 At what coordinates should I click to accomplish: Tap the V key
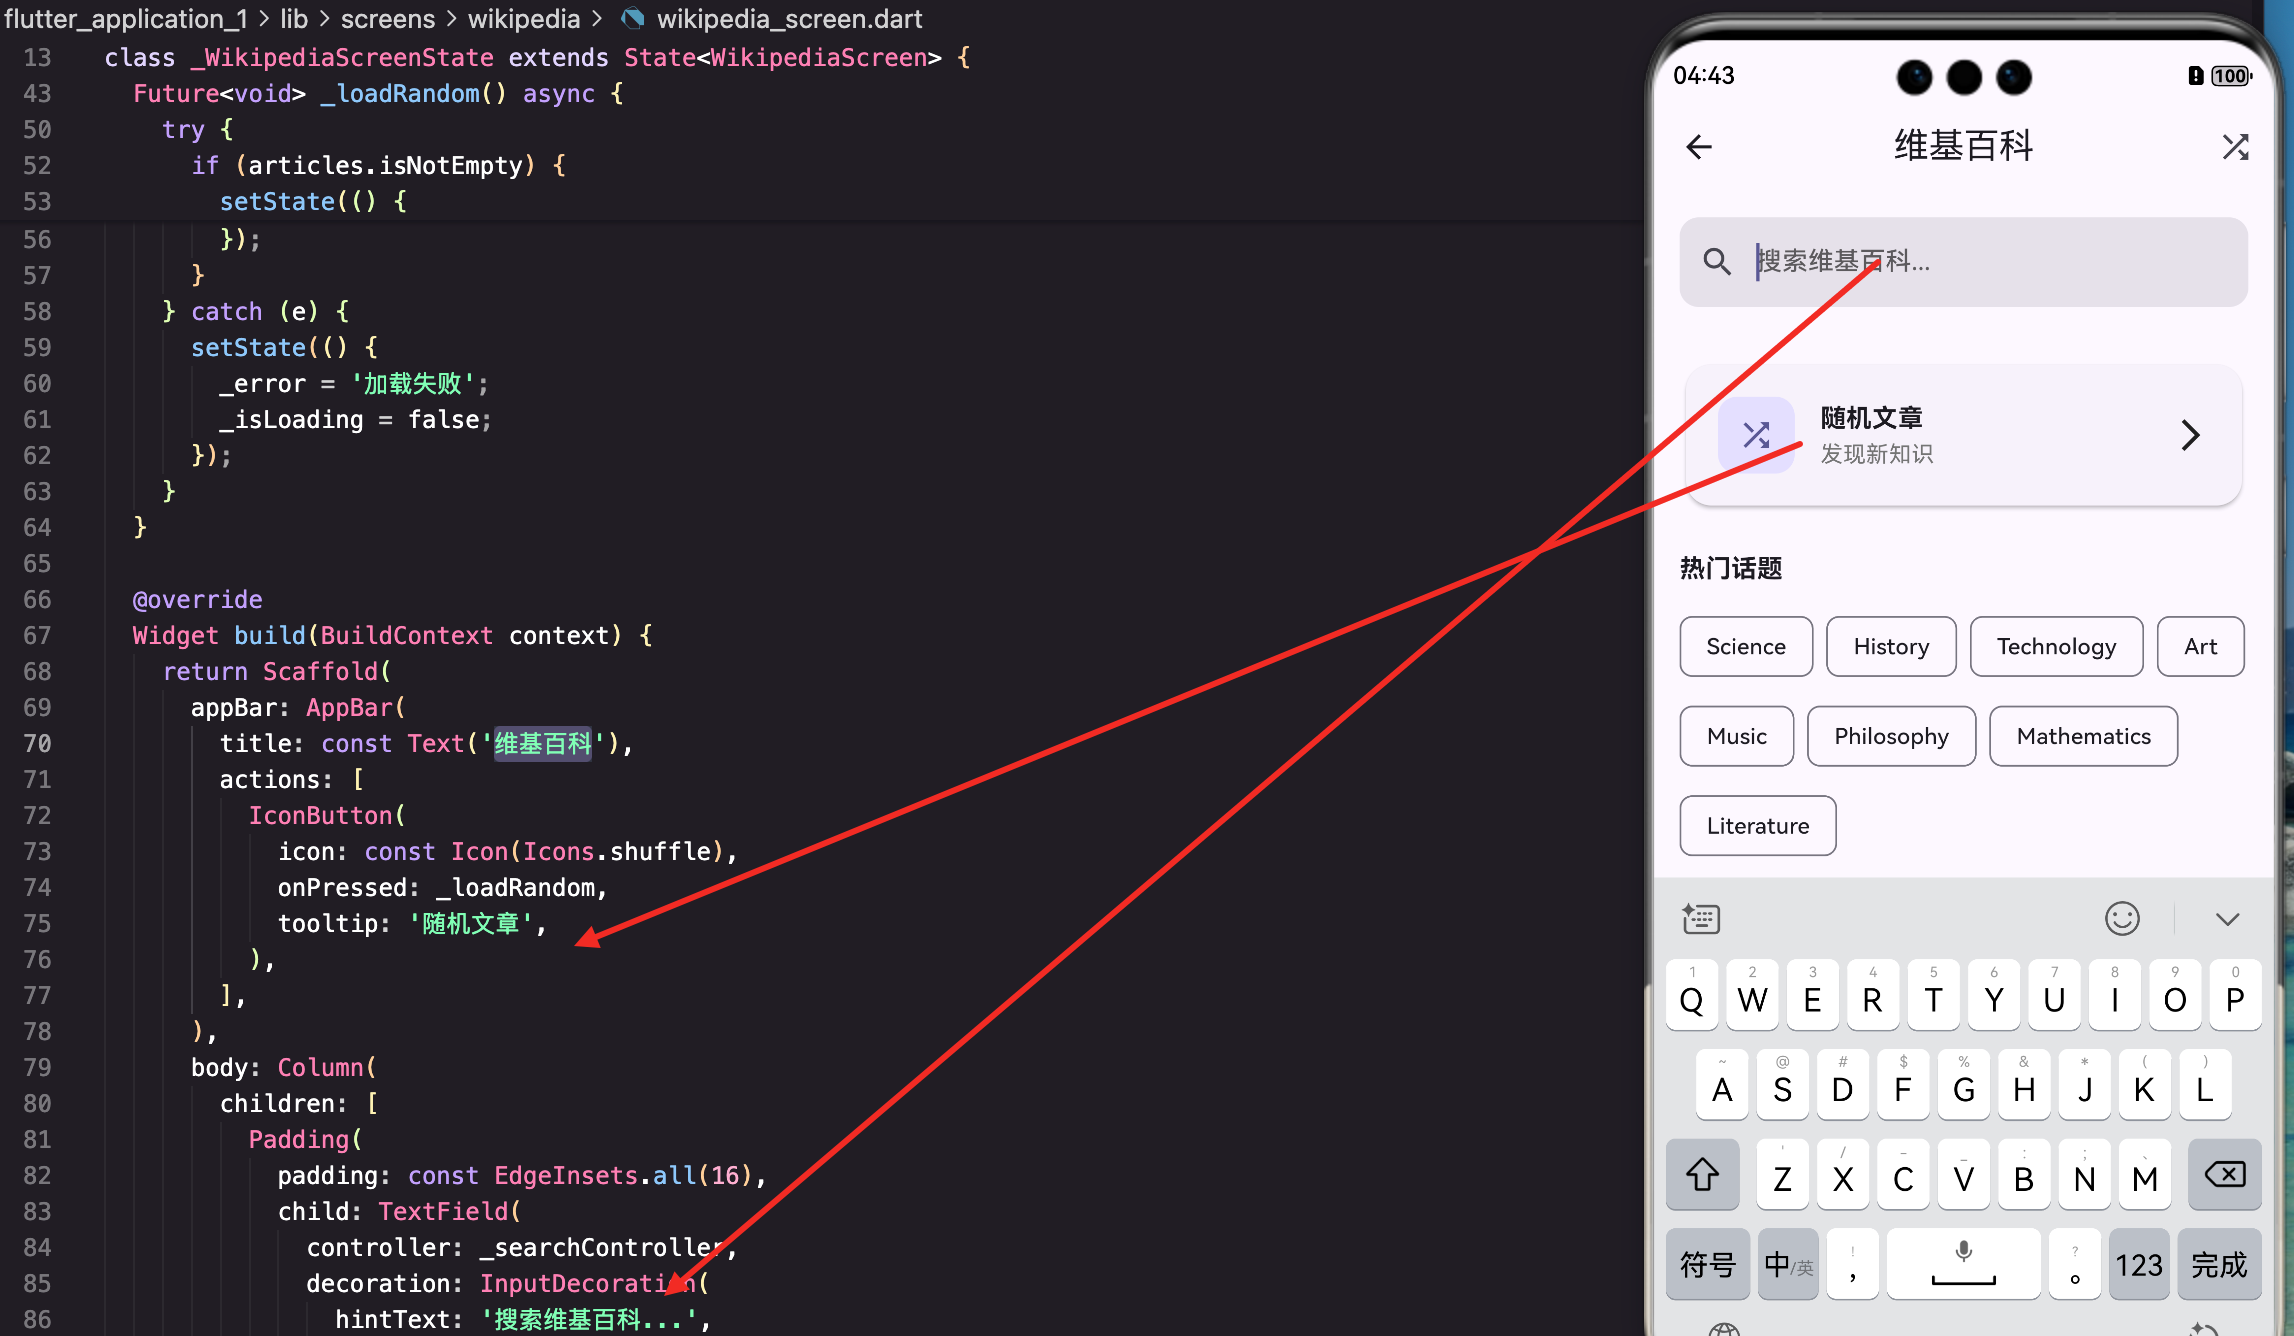pyautogui.click(x=1964, y=1174)
